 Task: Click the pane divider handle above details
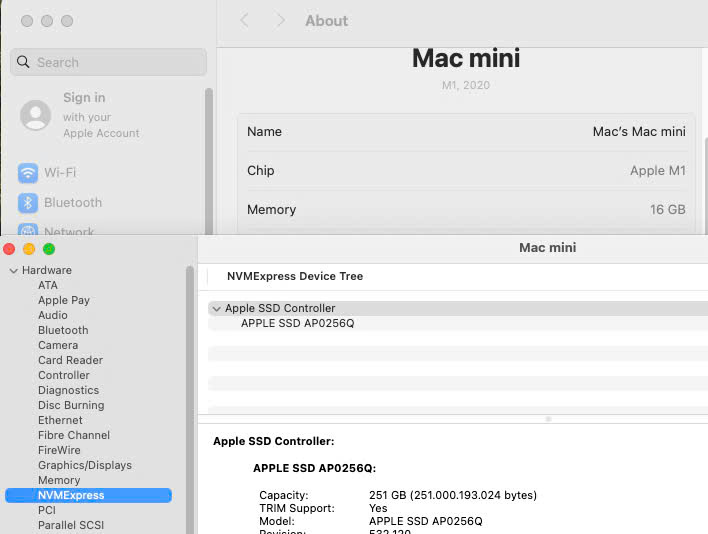(x=548, y=419)
